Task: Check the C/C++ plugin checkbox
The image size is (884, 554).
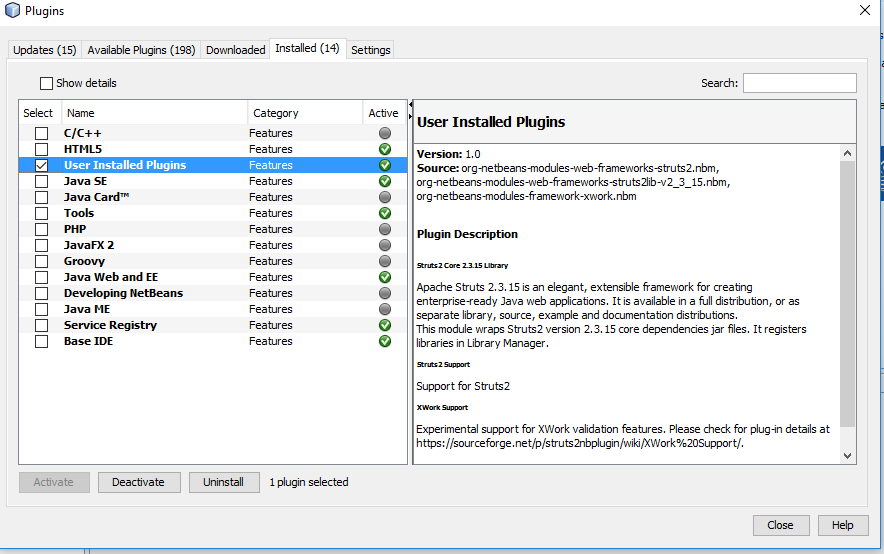Action: pyautogui.click(x=41, y=134)
